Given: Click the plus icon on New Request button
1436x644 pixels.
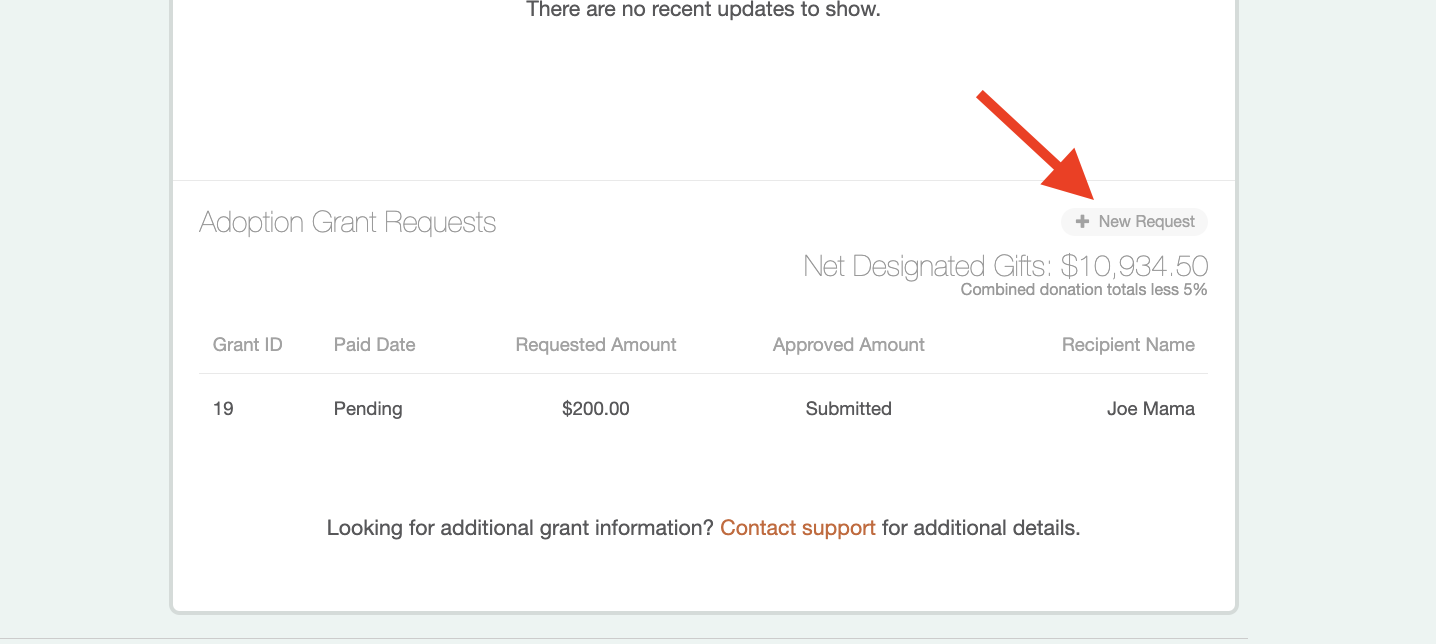Looking at the screenshot, I should click(1082, 221).
